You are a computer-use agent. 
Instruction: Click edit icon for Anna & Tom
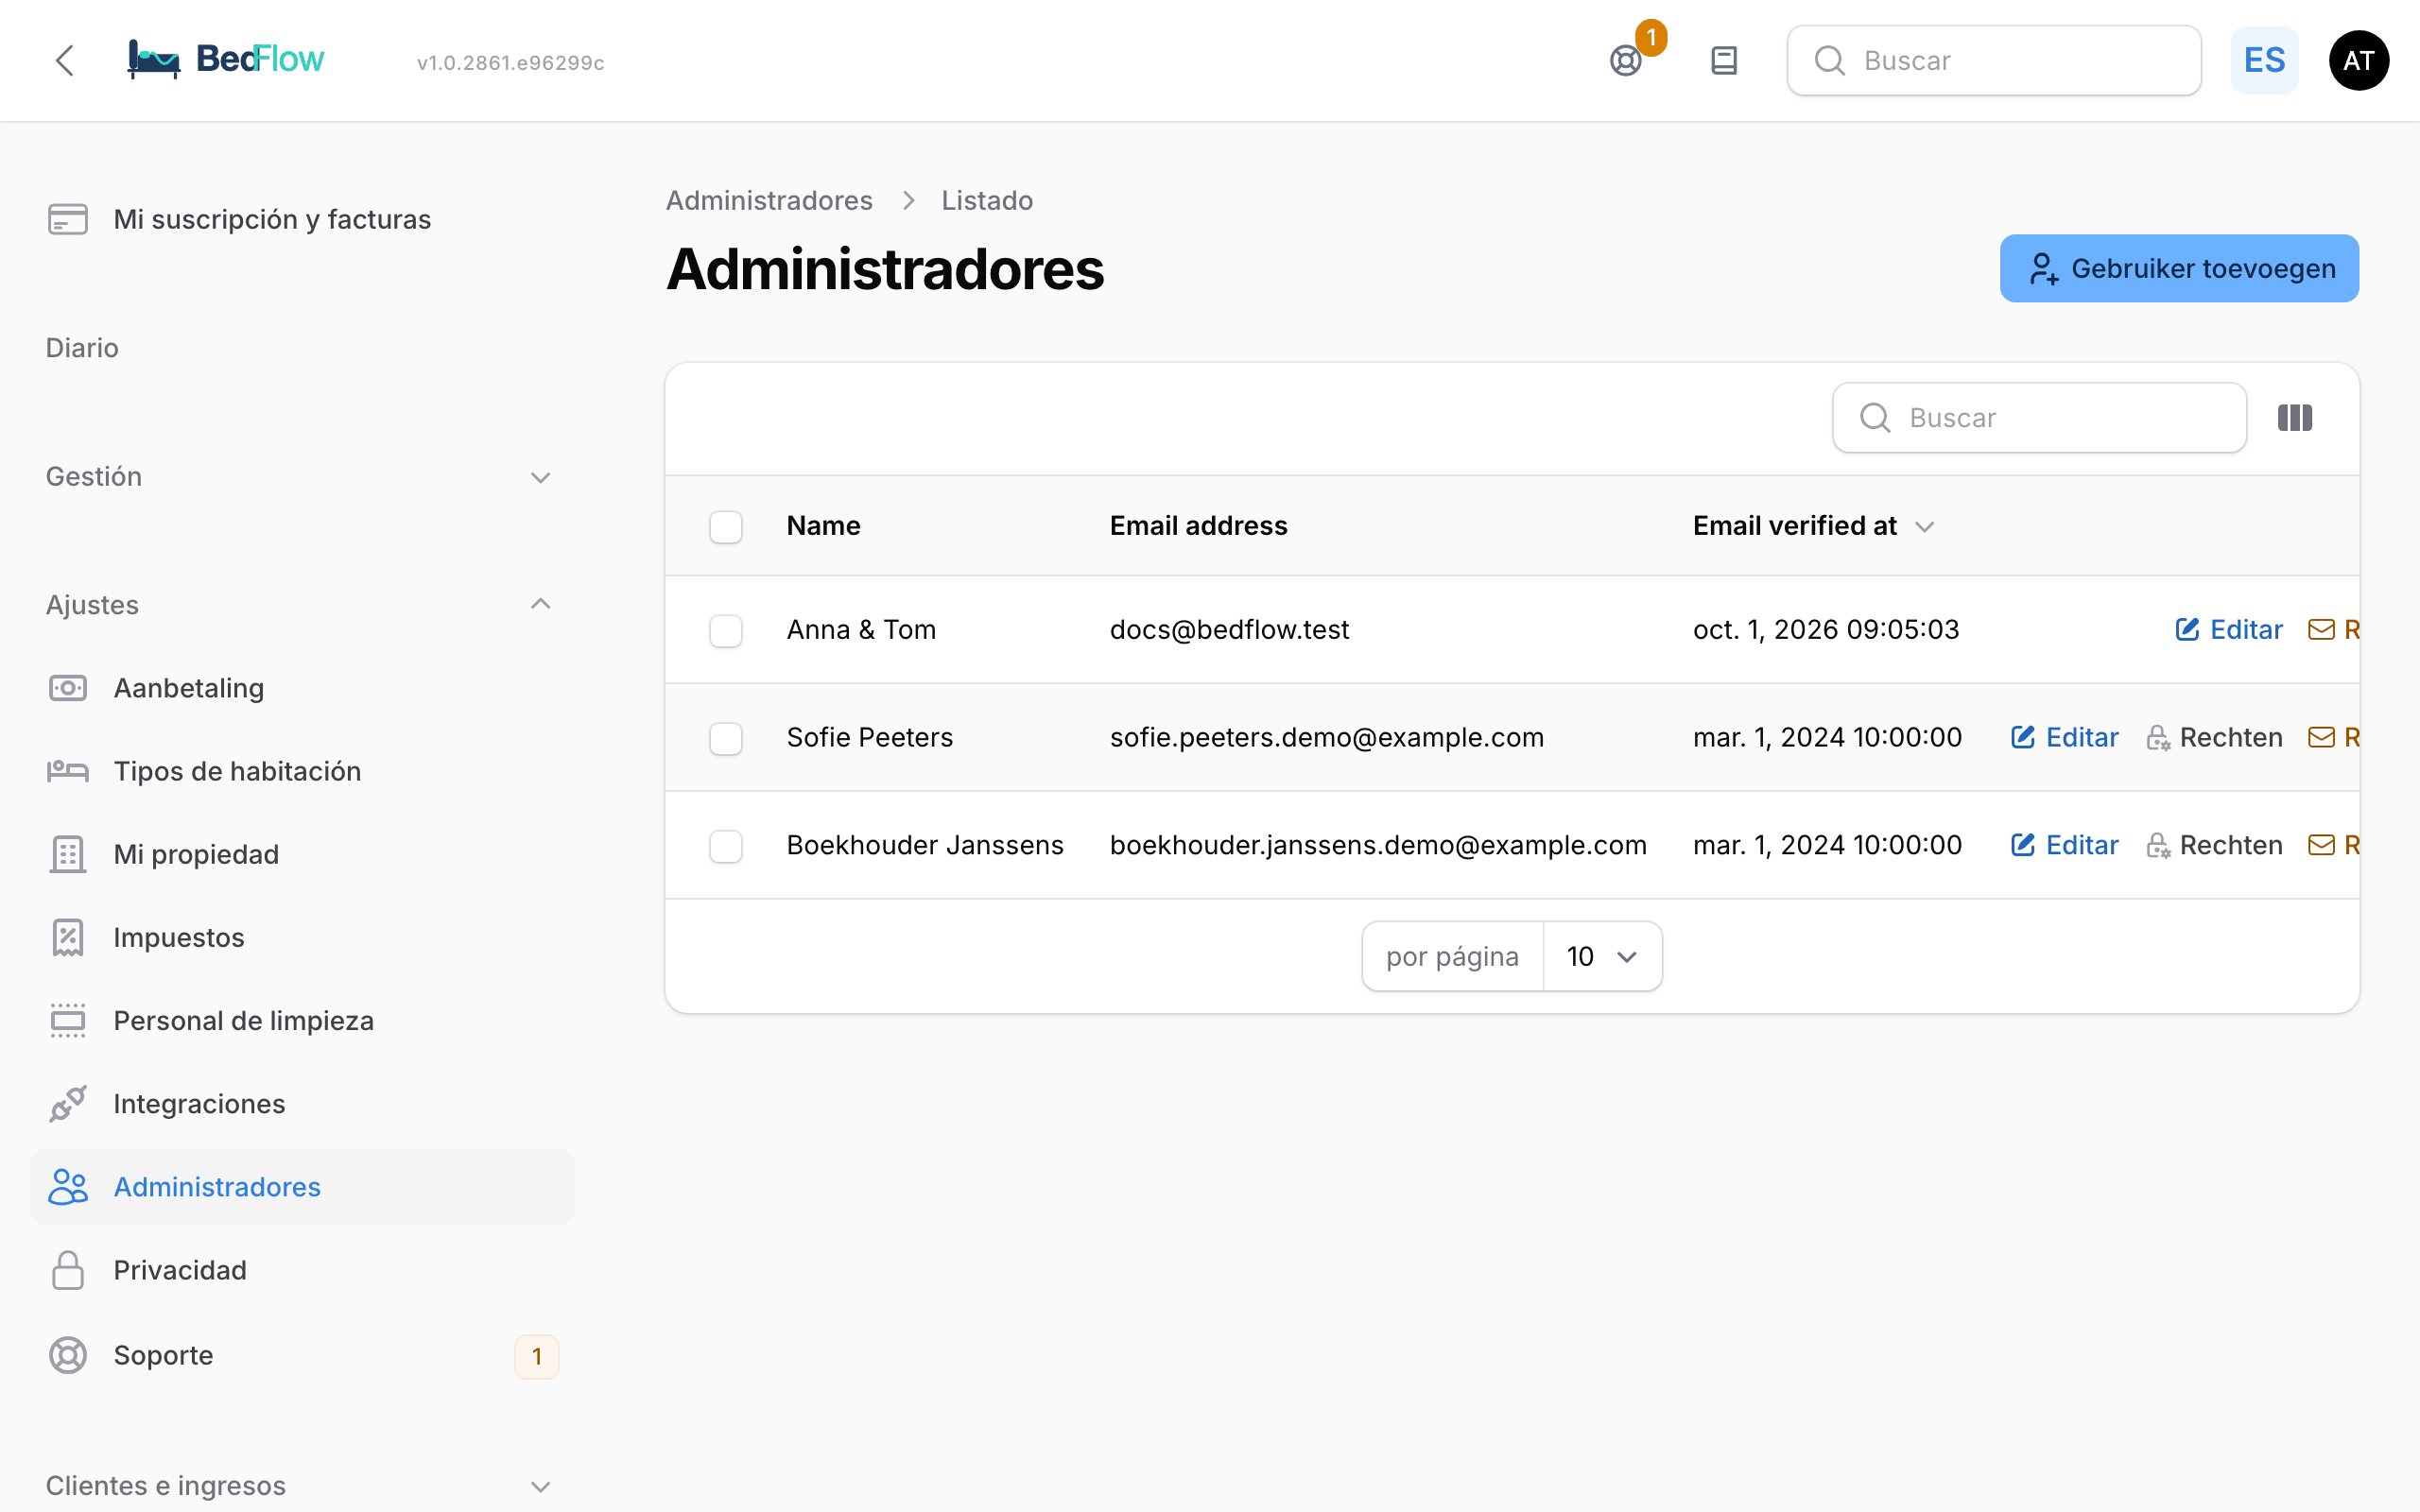click(x=2187, y=629)
